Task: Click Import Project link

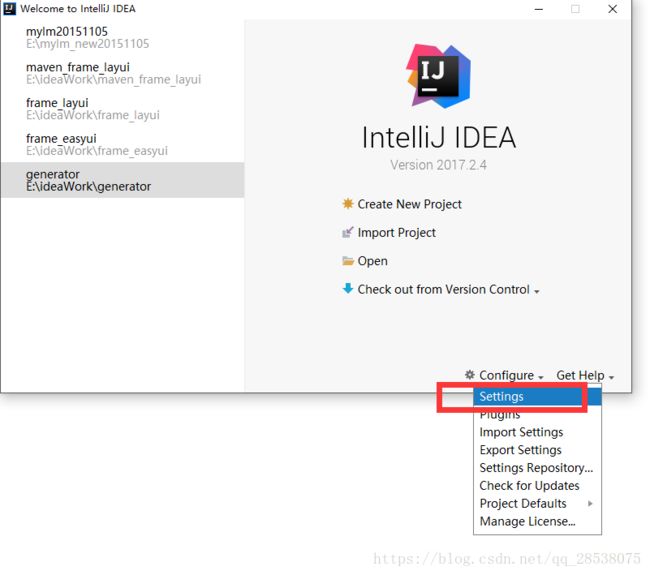Action: 396,233
